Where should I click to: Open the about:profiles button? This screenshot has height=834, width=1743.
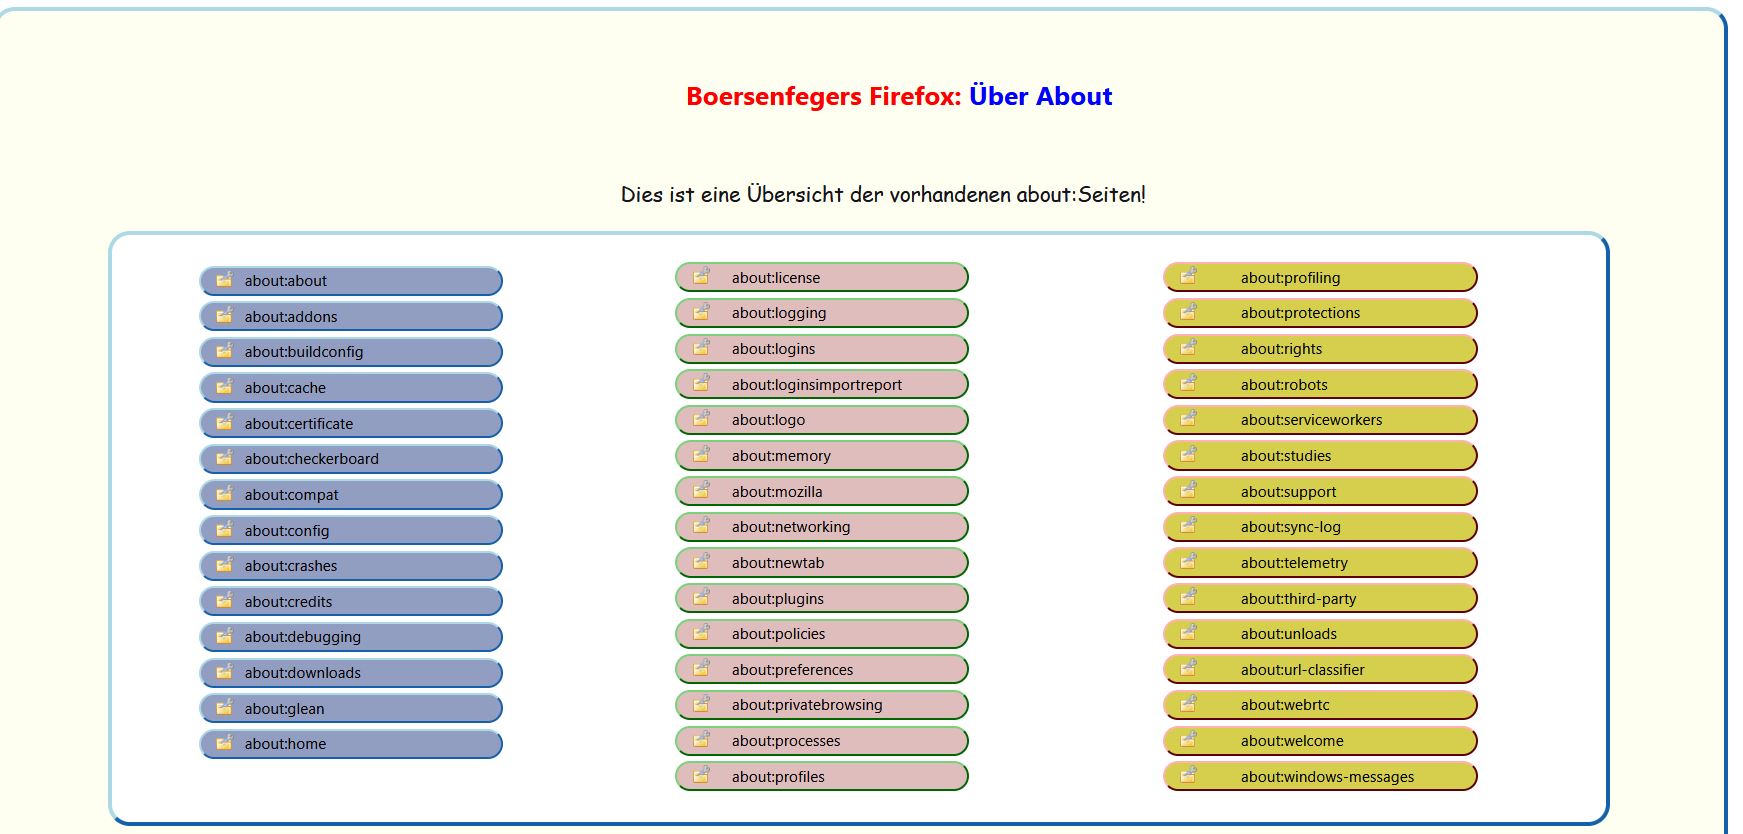822,776
